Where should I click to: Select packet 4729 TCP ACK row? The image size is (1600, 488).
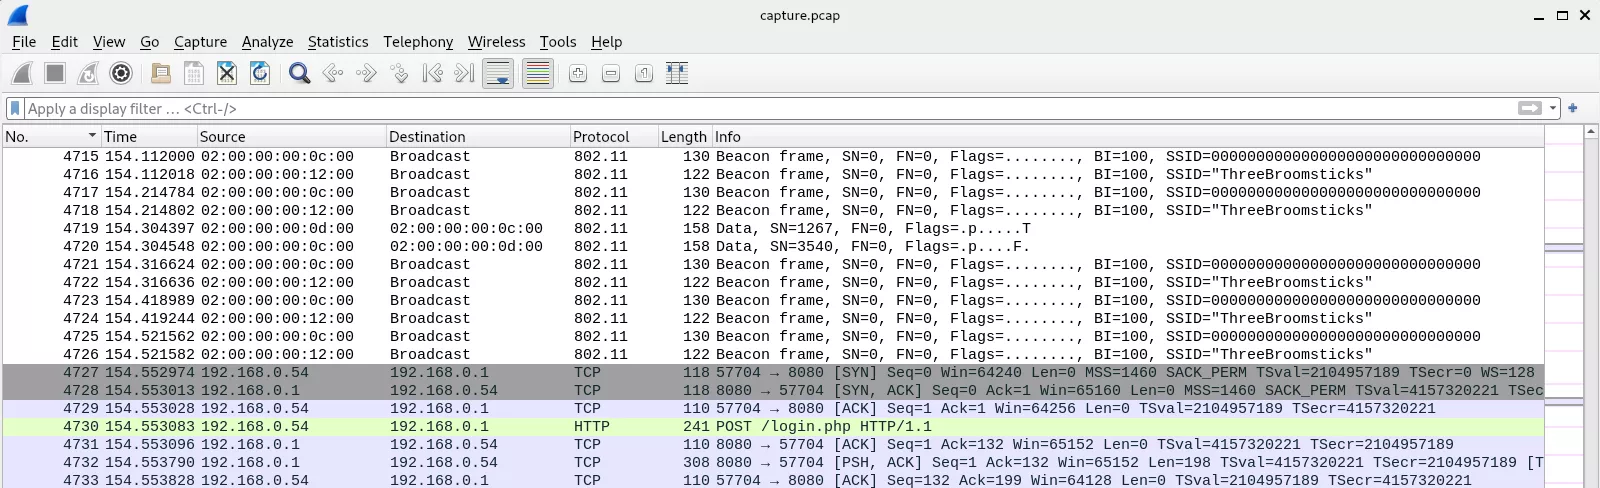(x=773, y=408)
